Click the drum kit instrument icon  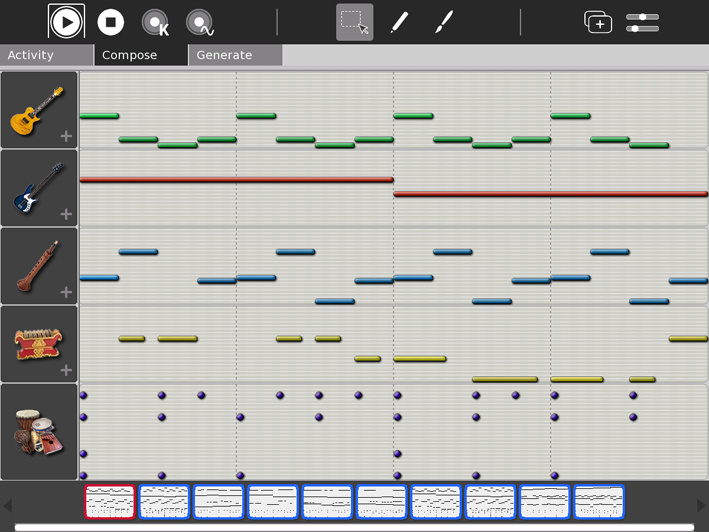tap(38, 431)
